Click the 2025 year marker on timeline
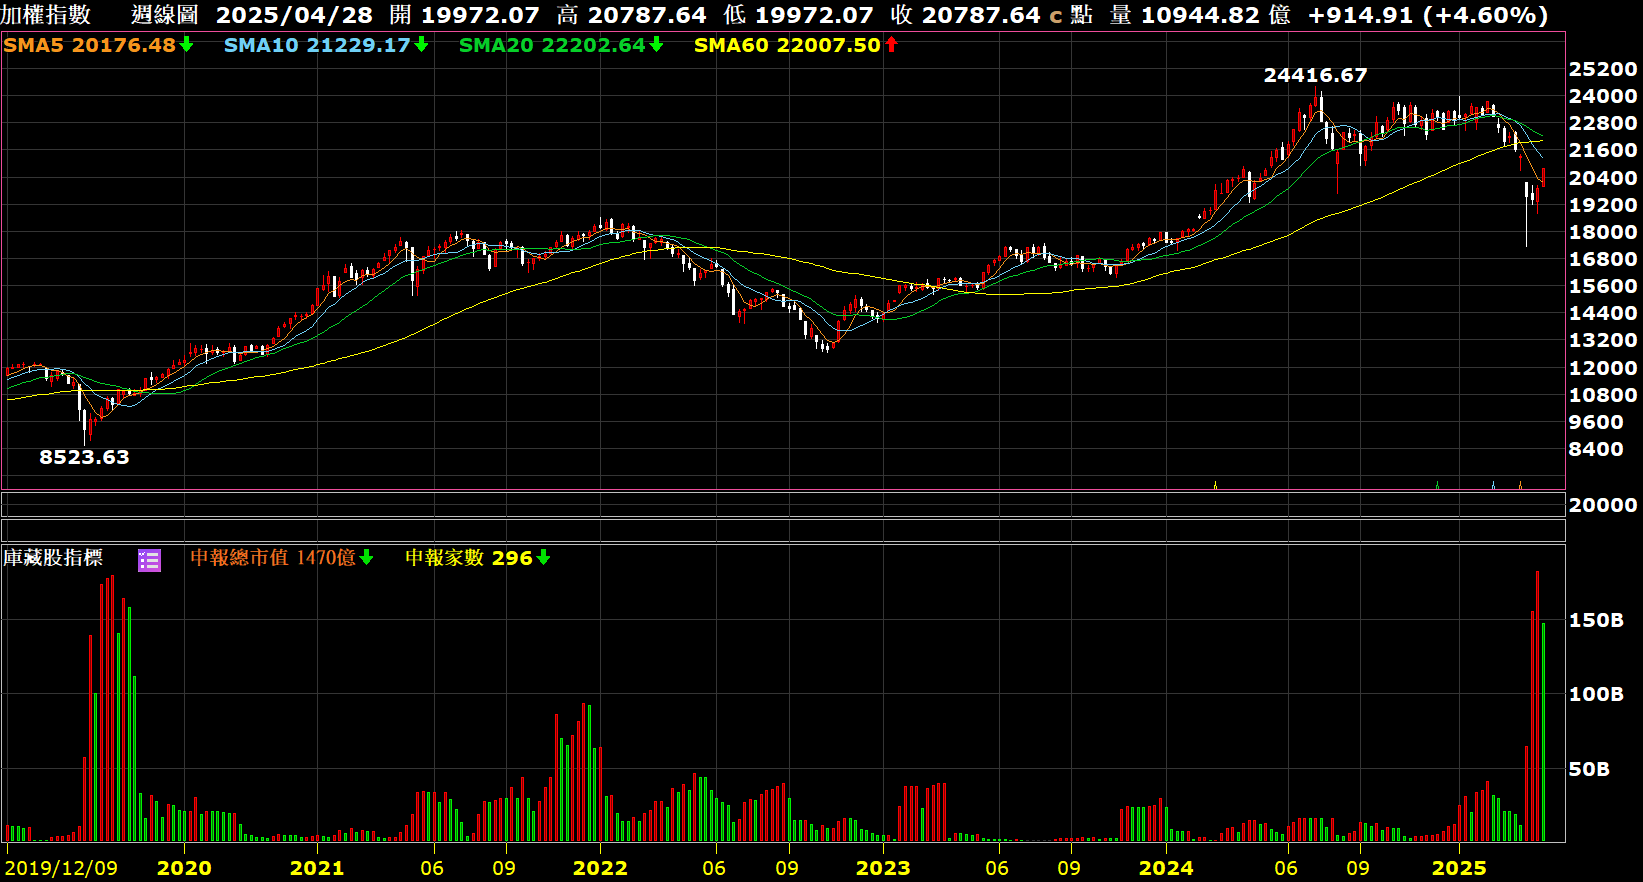Viewport: 1643px width, 882px height. click(1459, 868)
